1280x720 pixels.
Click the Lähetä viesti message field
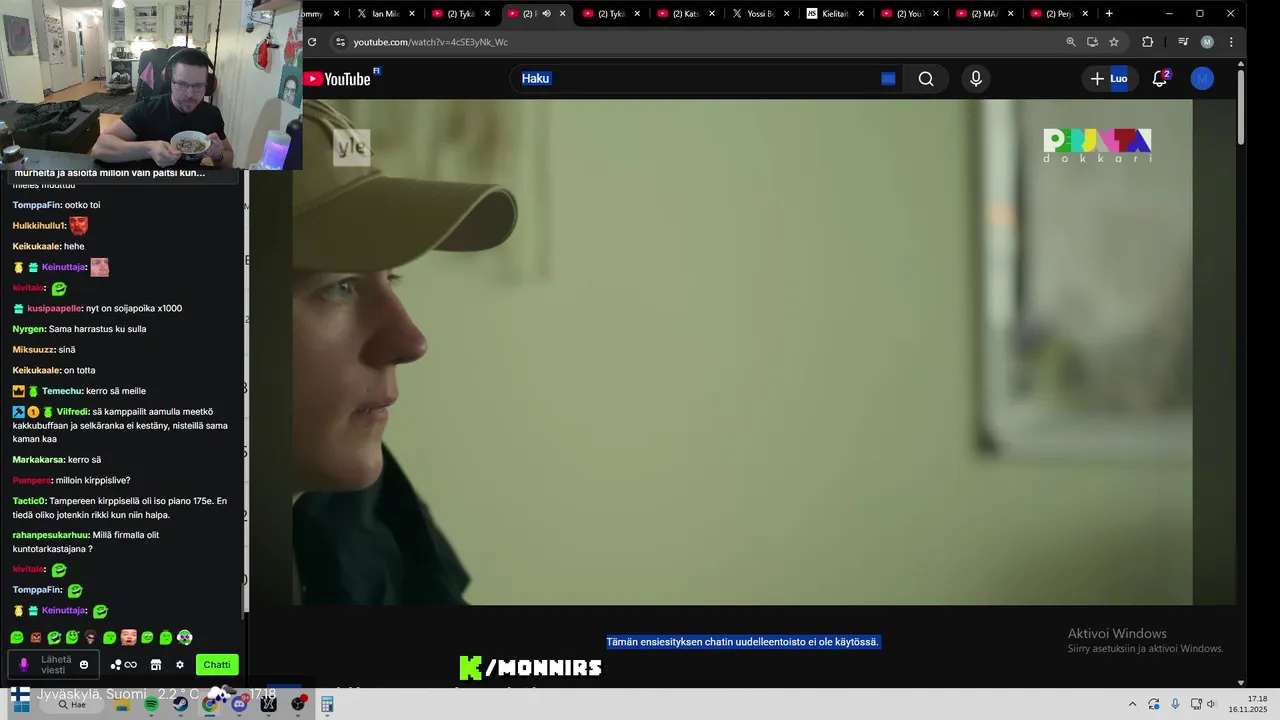(53, 665)
